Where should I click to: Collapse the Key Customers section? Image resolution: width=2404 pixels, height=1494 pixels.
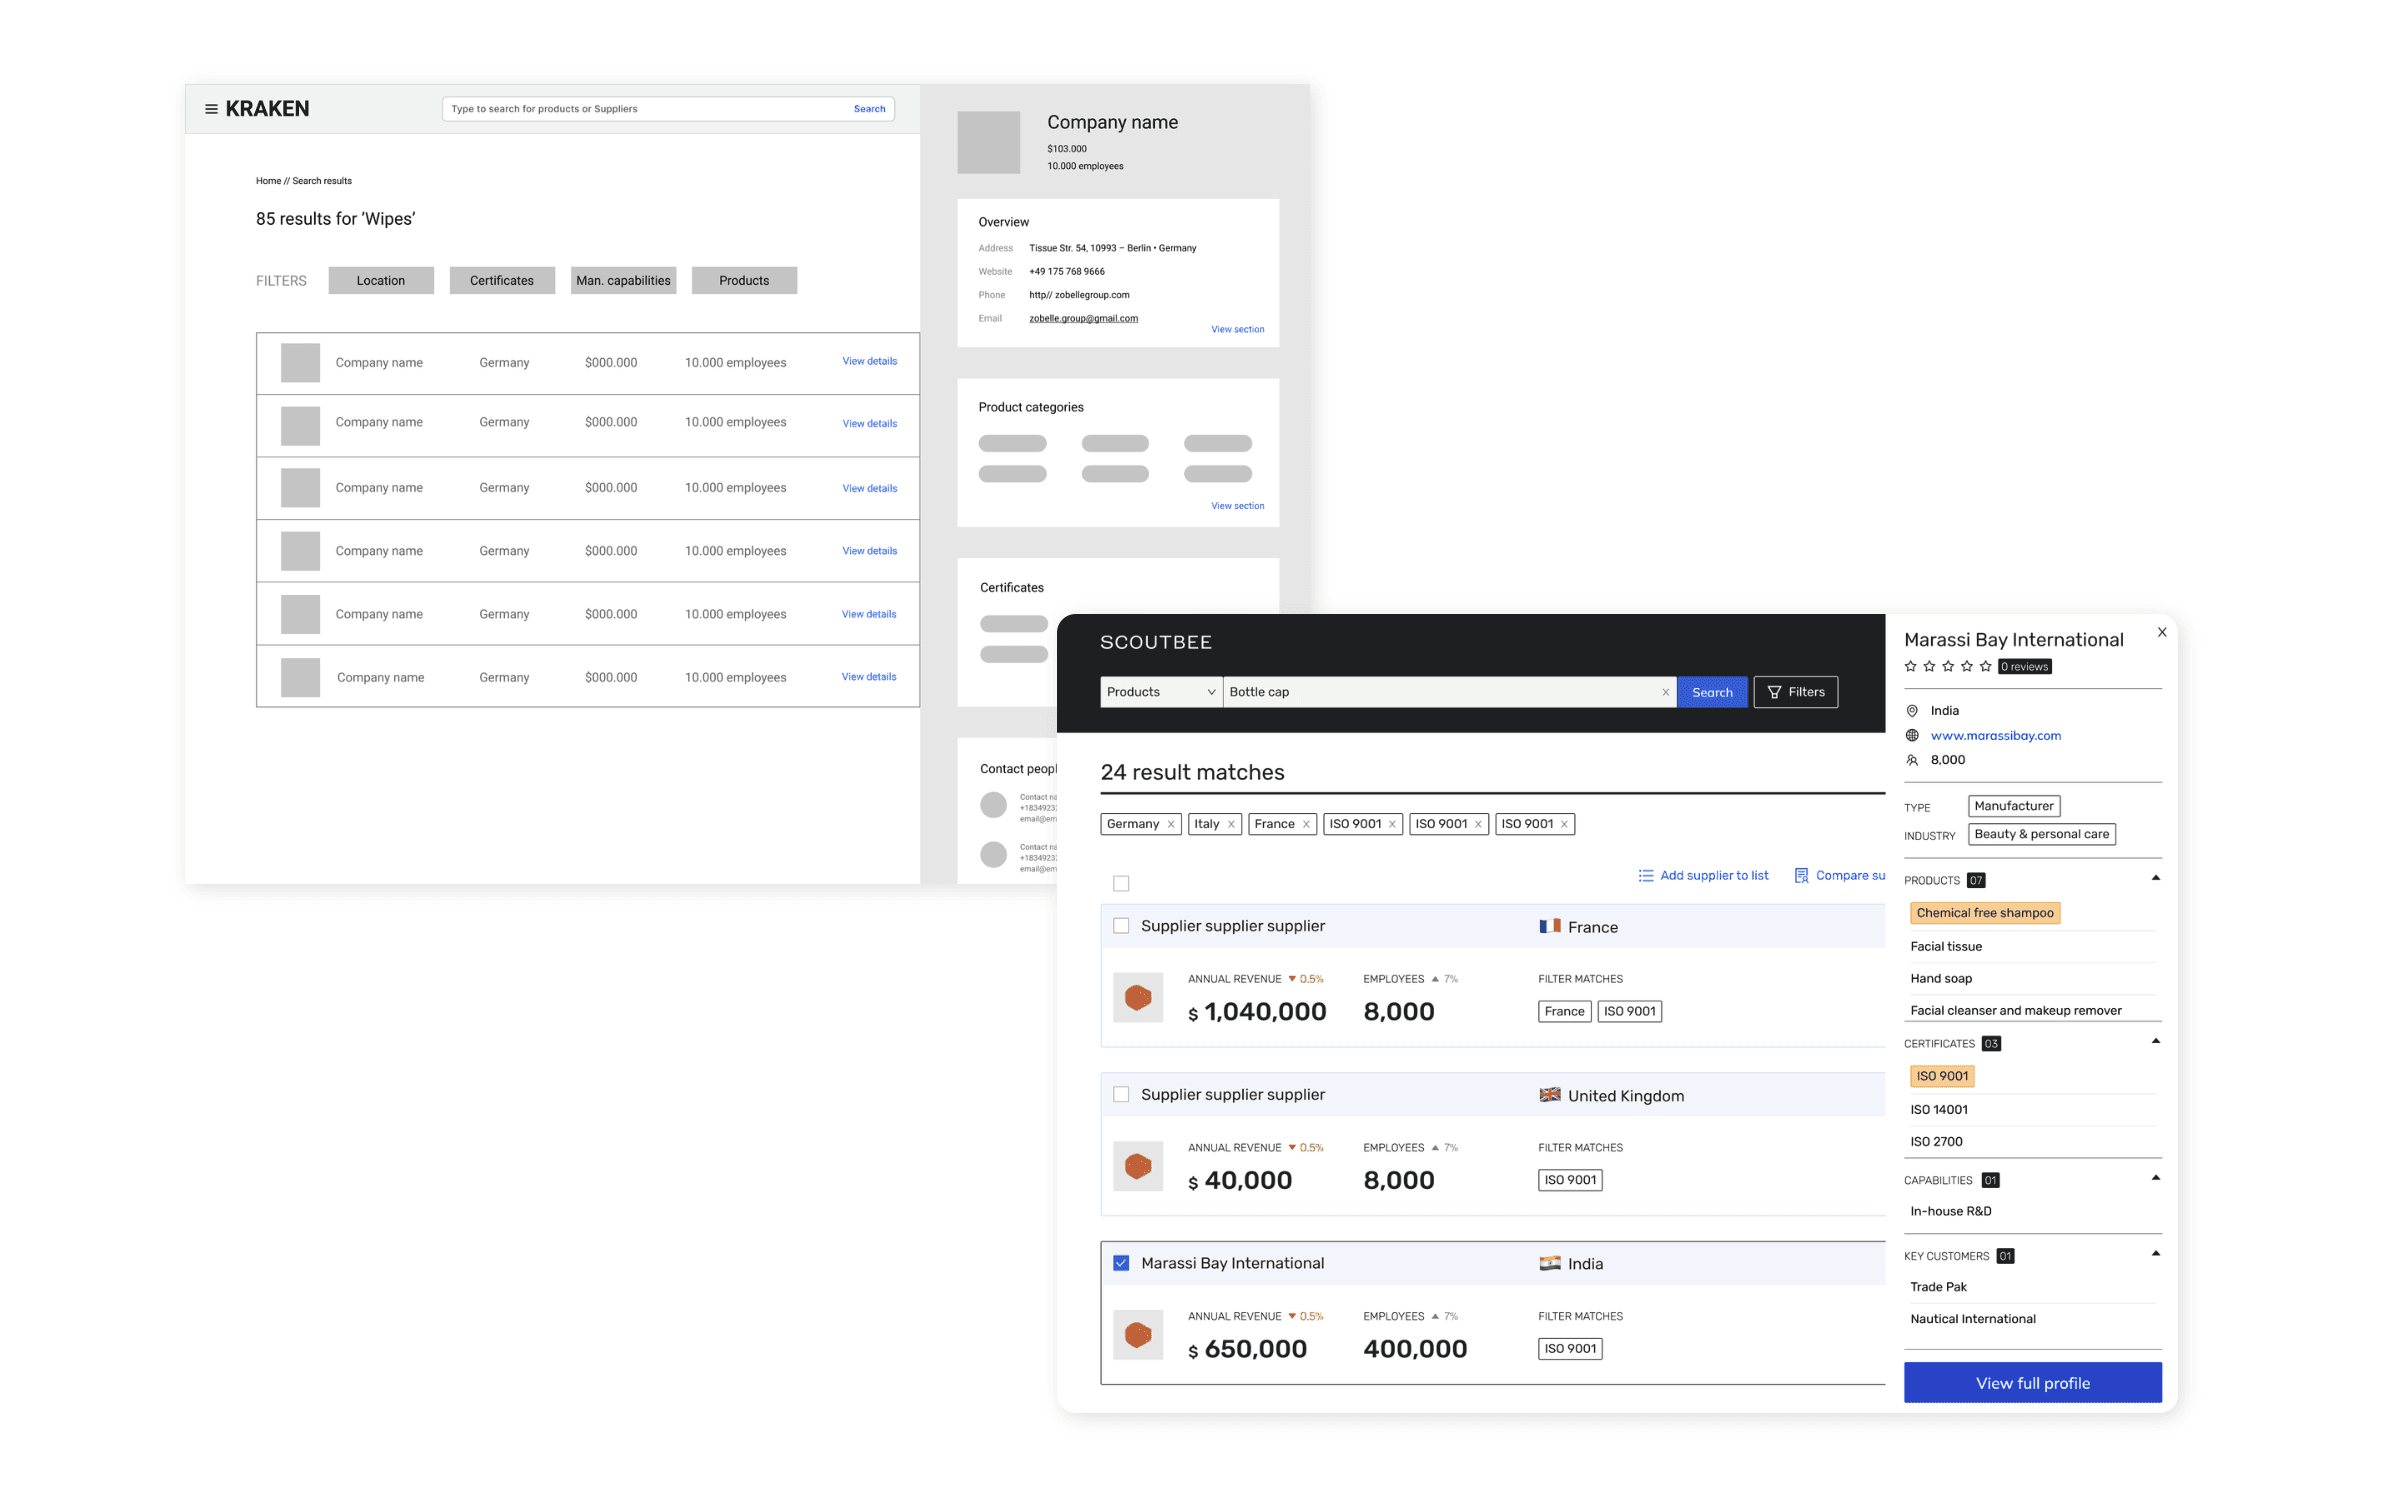point(2155,1254)
